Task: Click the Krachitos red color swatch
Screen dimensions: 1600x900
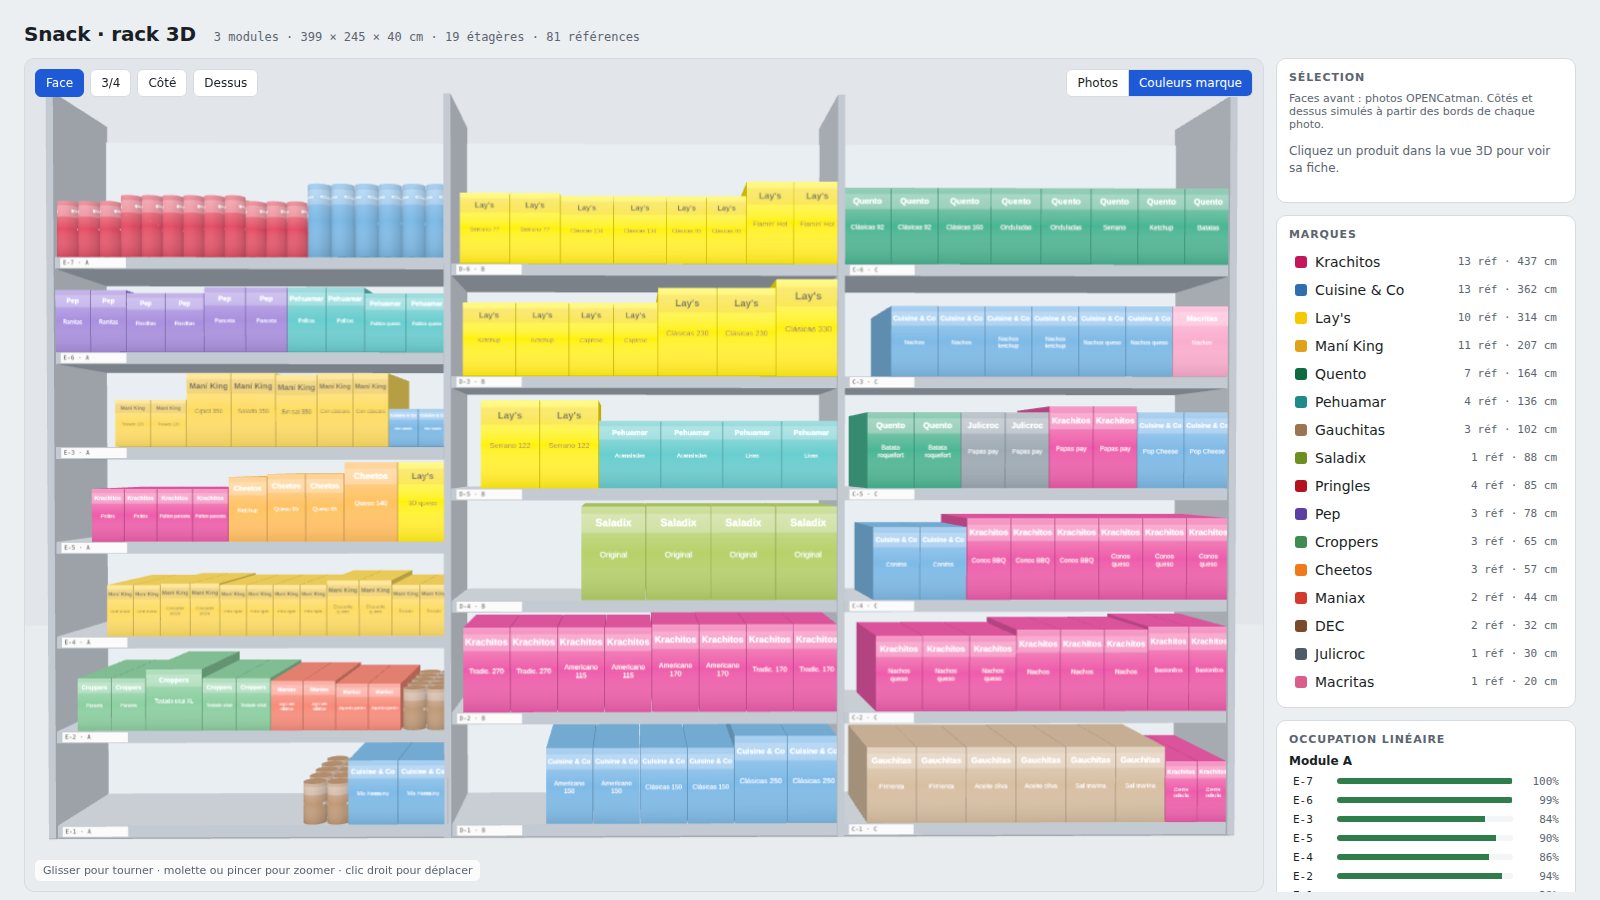Action: pos(1301,262)
